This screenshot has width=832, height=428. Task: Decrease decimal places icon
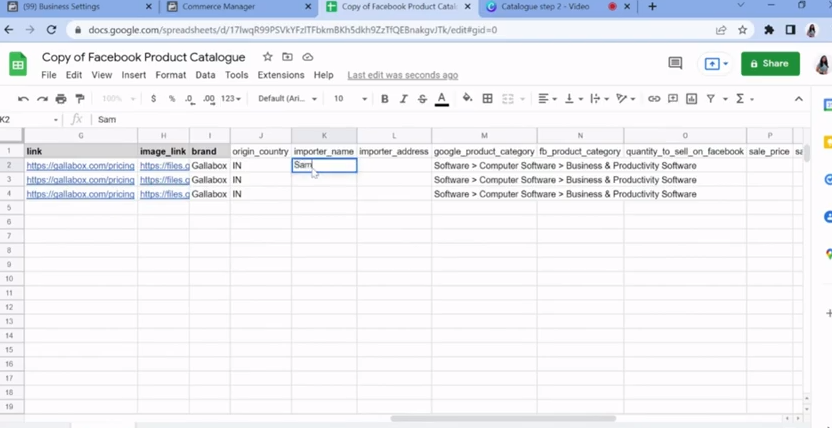coord(189,99)
